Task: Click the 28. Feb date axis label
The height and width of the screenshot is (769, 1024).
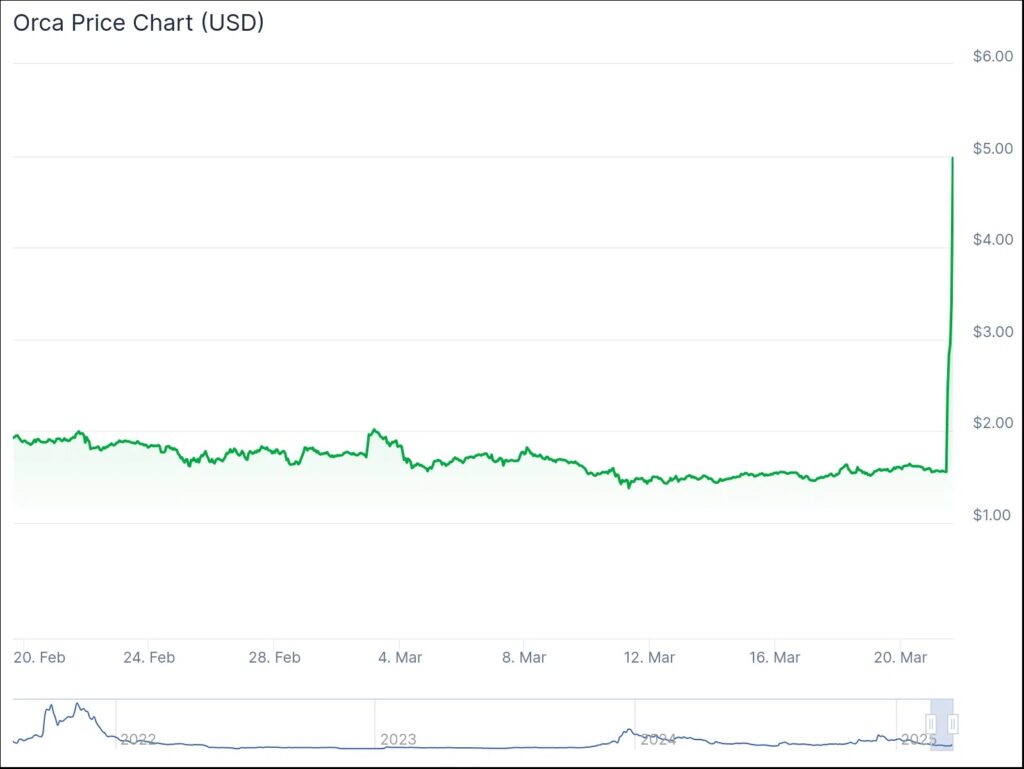Action: (274, 657)
